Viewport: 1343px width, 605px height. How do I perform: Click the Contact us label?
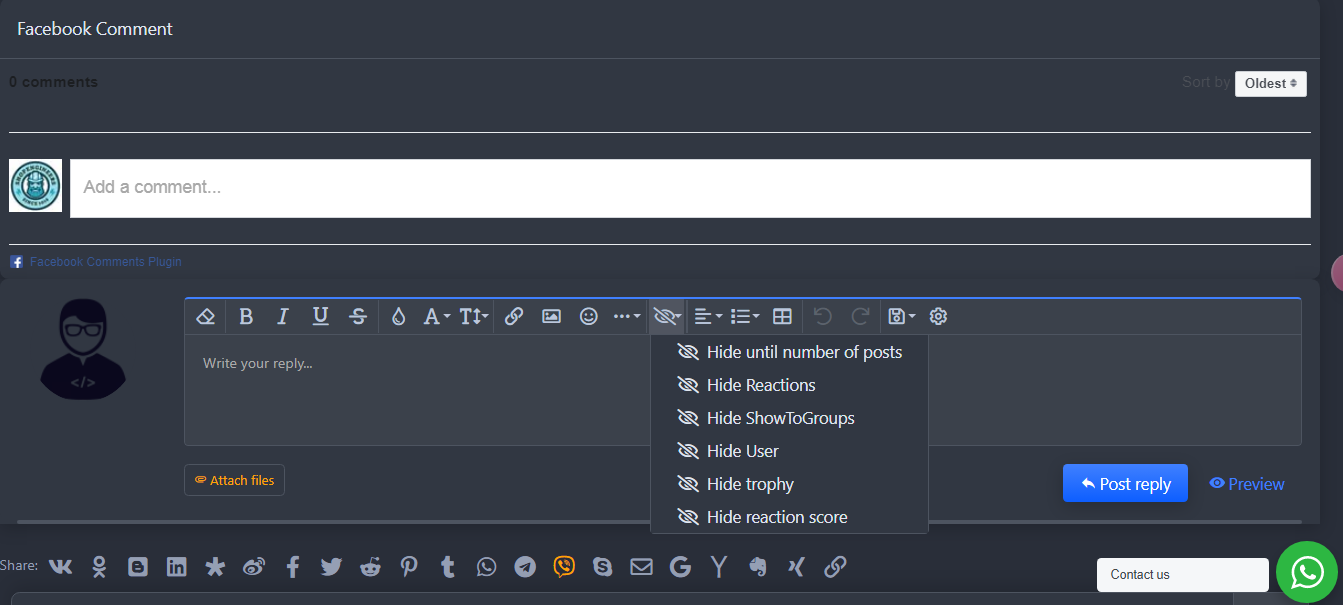[x=1140, y=574]
